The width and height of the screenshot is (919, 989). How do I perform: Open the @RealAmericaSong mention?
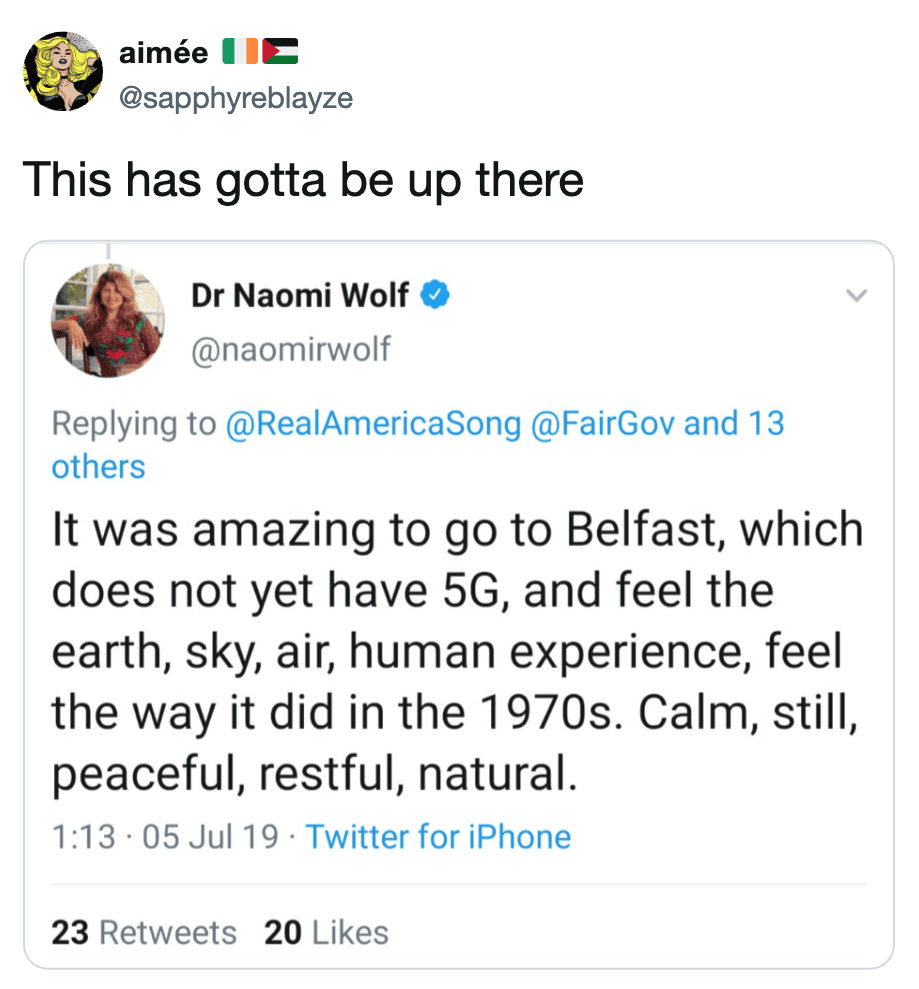(x=375, y=423)
